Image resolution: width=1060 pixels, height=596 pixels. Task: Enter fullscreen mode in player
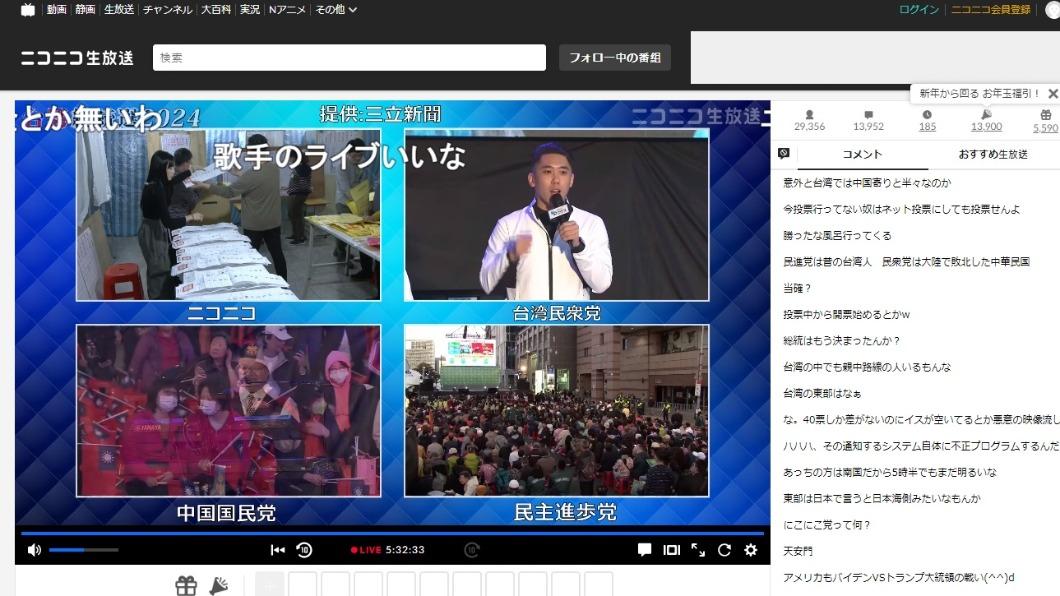point(698,550)
